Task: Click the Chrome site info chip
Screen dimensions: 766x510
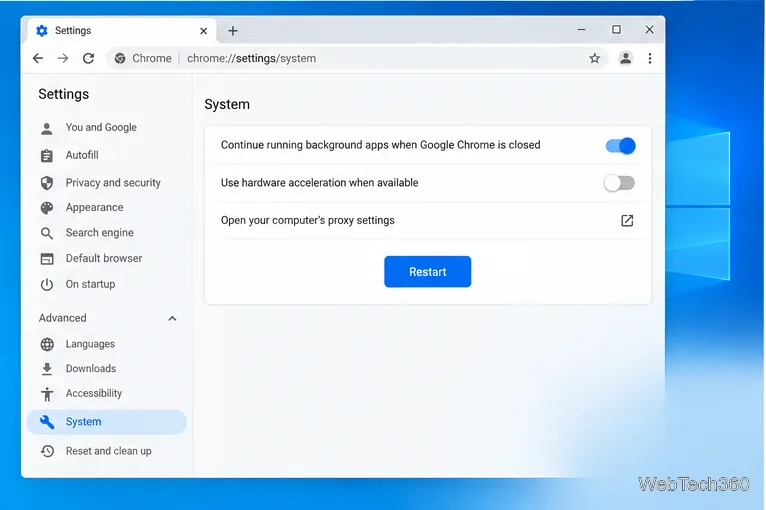Action: pyautogui.click(x=143, y=58)
